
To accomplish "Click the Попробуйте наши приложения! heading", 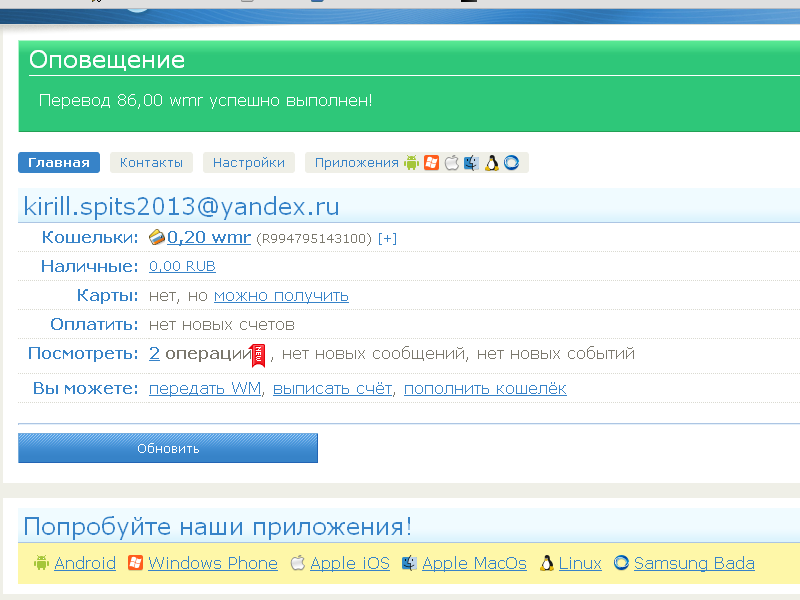I will [218, 527].
